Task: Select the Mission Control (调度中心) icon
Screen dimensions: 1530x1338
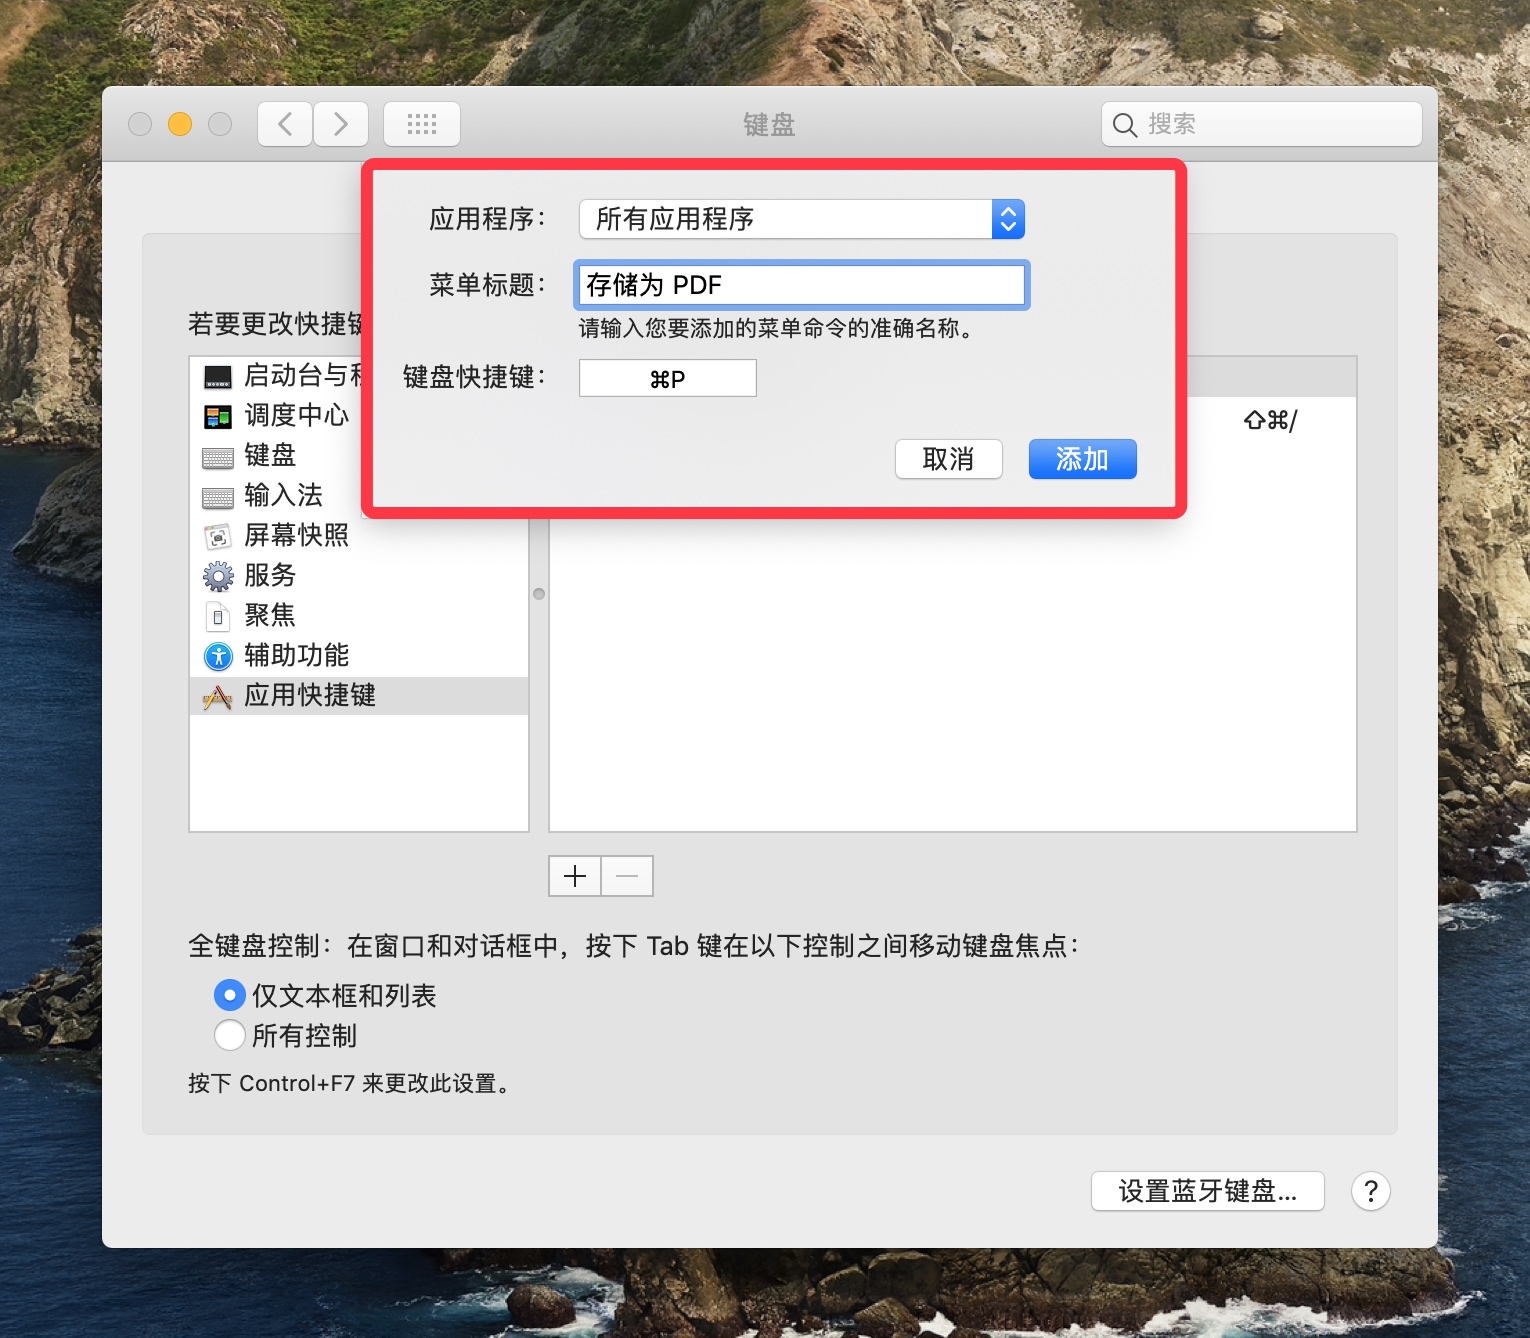Action: pos(218,416)
